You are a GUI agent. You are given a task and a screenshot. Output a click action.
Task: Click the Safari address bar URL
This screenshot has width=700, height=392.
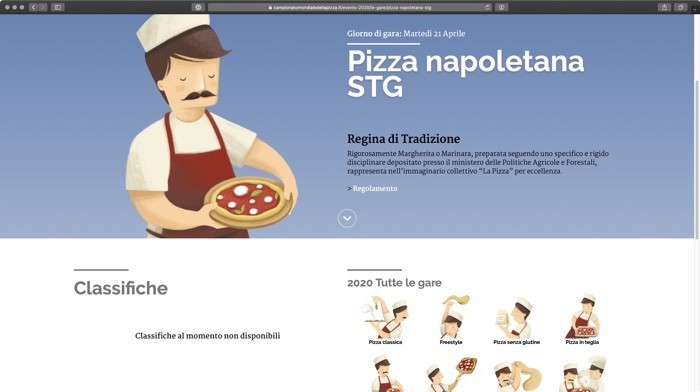click(350, 7)
